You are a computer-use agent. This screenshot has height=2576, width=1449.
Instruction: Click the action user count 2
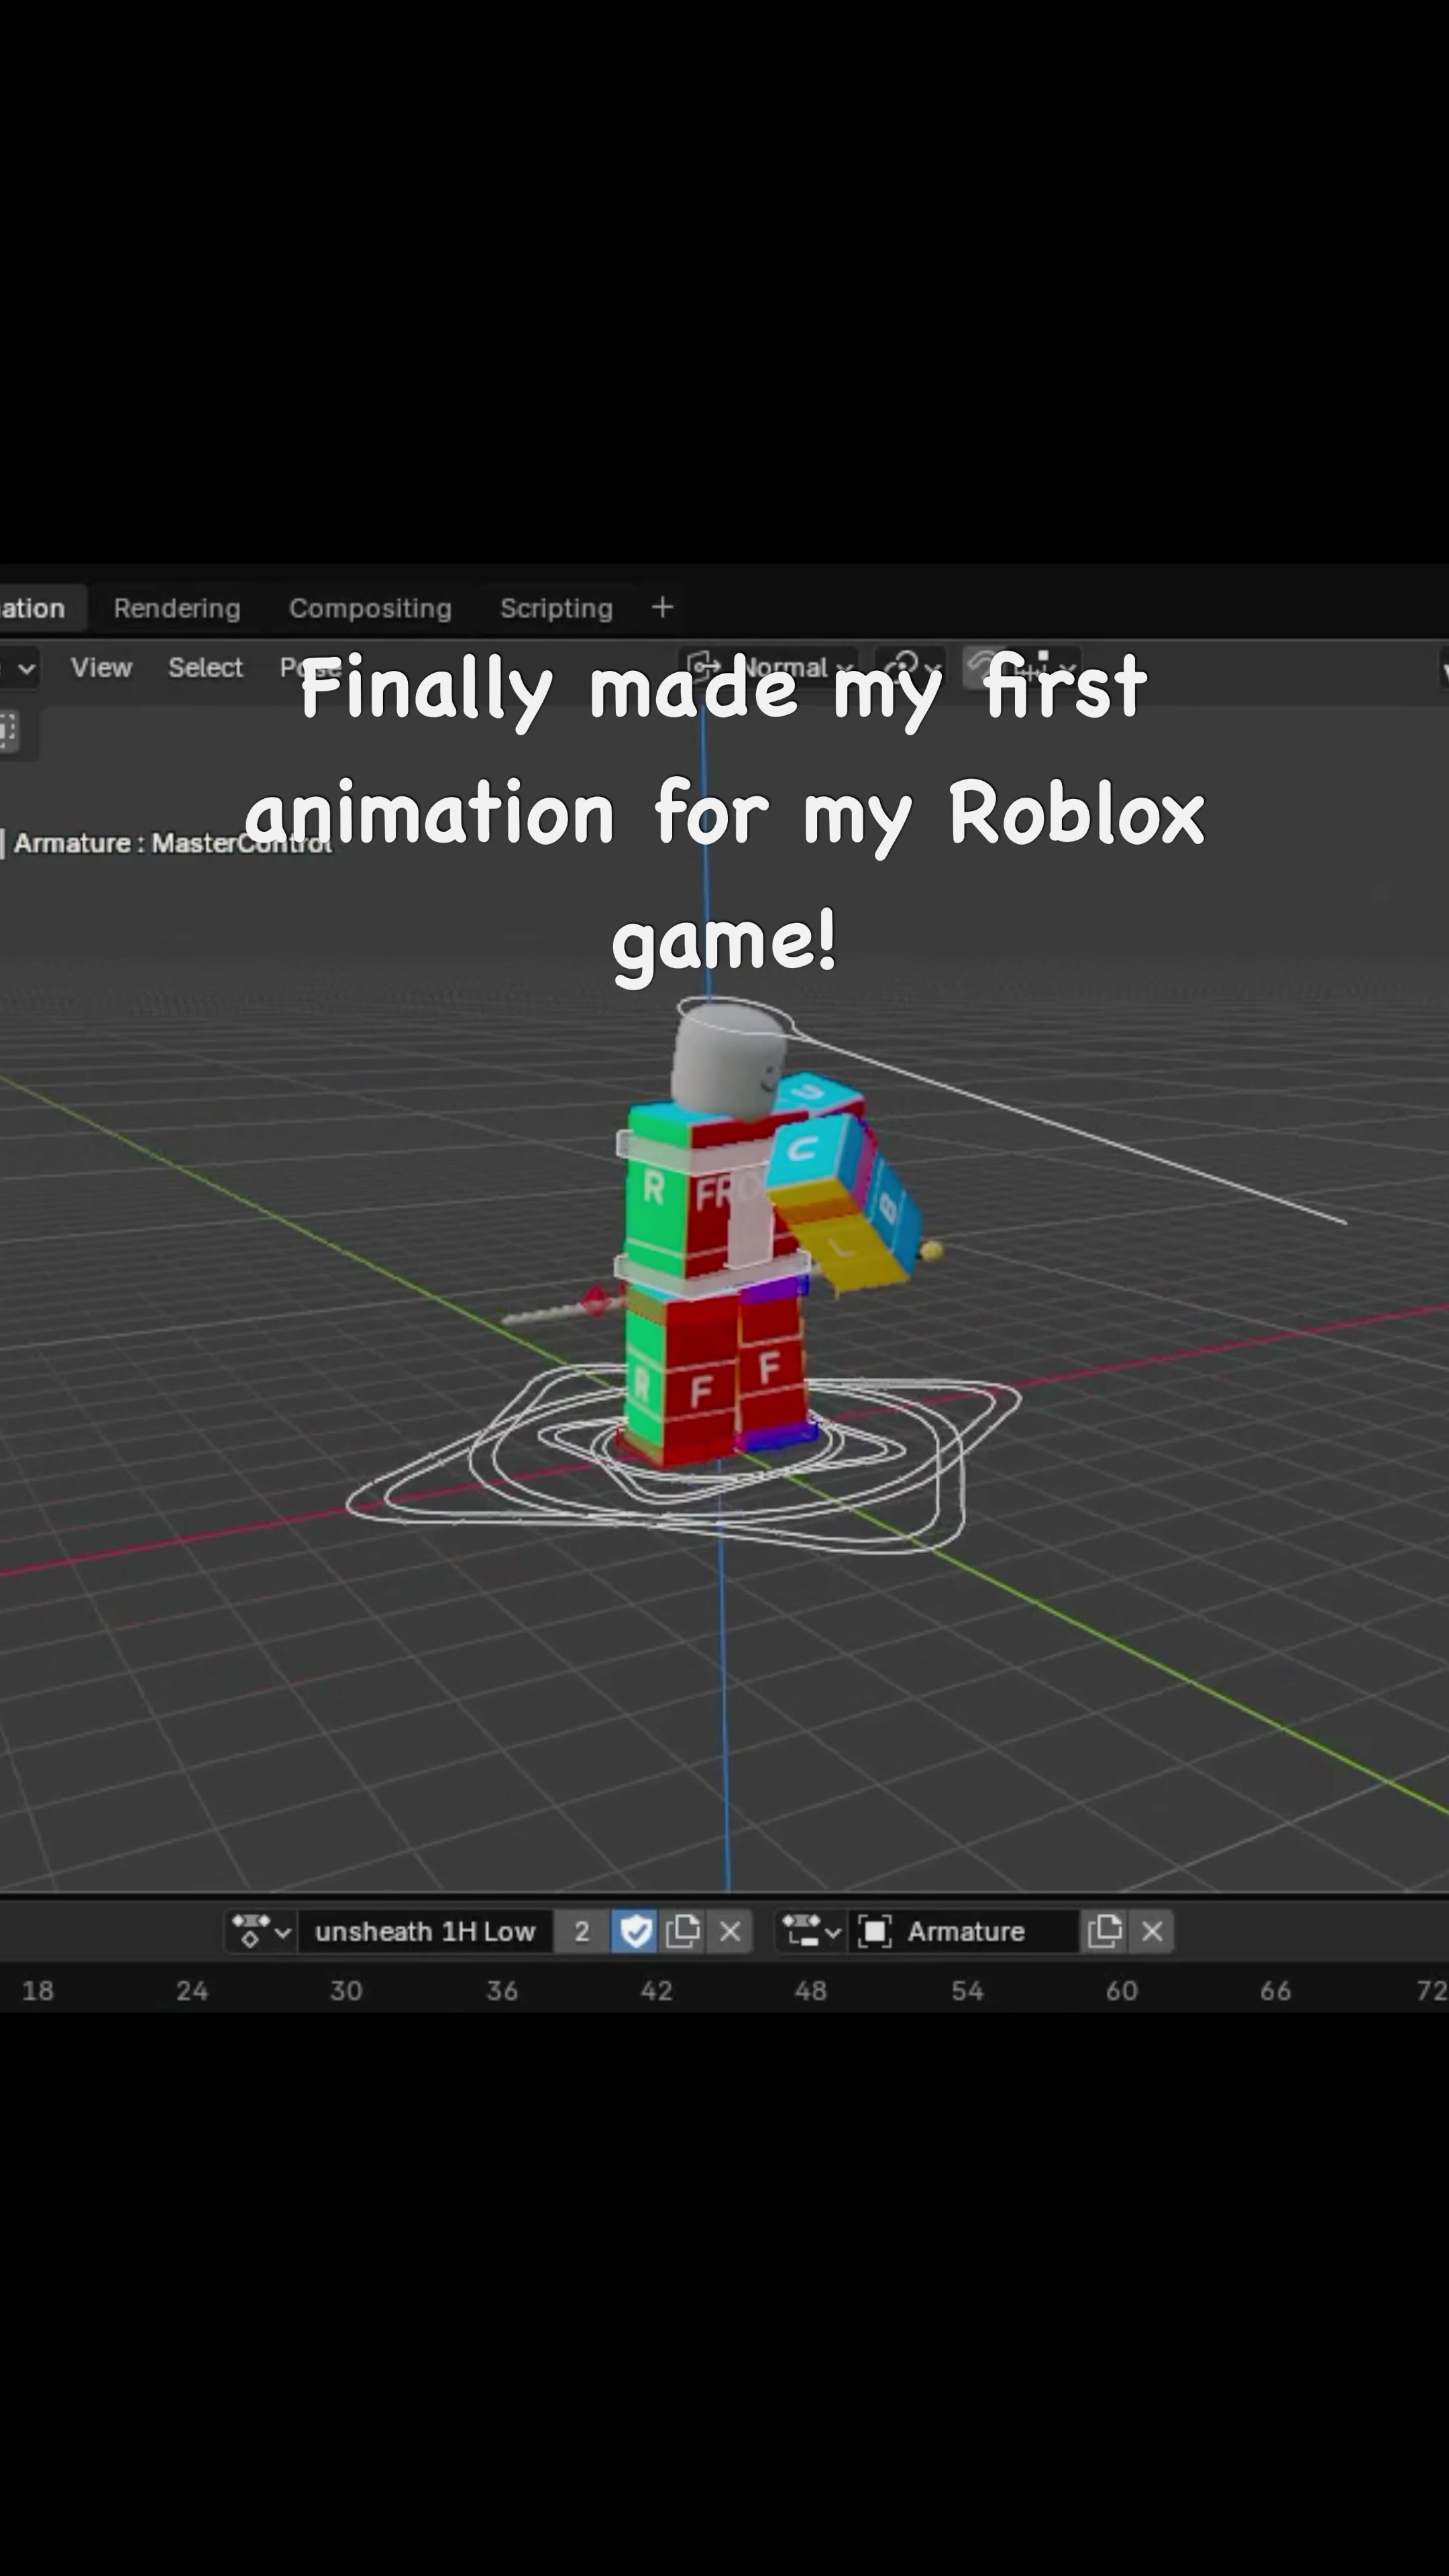[582, 1931]
